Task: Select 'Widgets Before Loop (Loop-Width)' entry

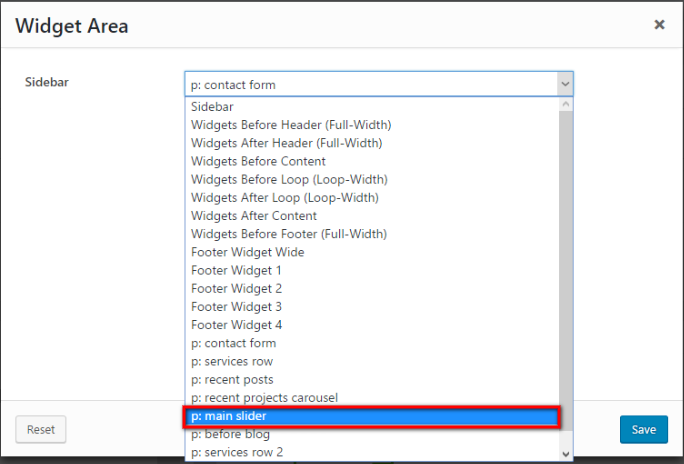Action: [289, 179]
